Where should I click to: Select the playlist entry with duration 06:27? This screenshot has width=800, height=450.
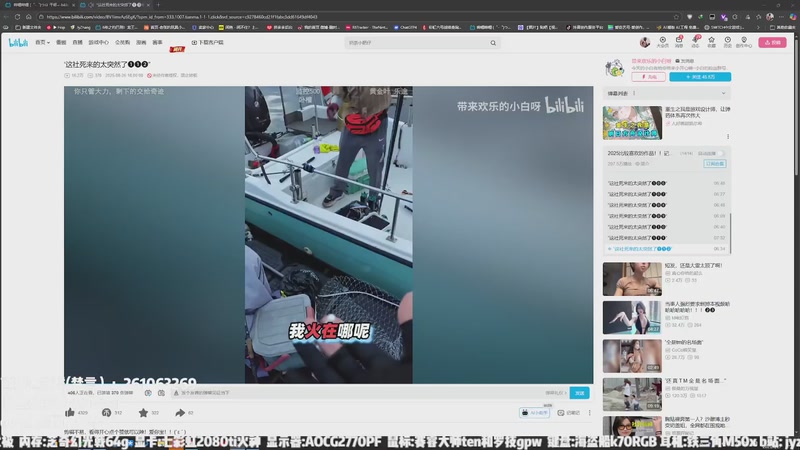tap(666, 194)
